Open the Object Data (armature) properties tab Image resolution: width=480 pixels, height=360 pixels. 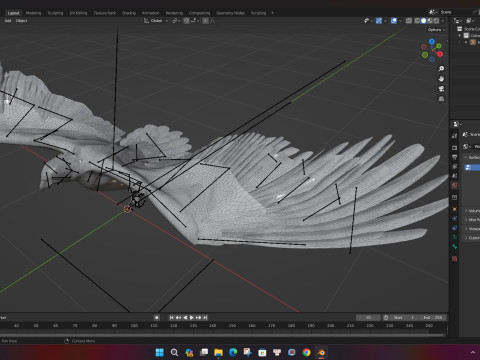[x=455, y=237]
